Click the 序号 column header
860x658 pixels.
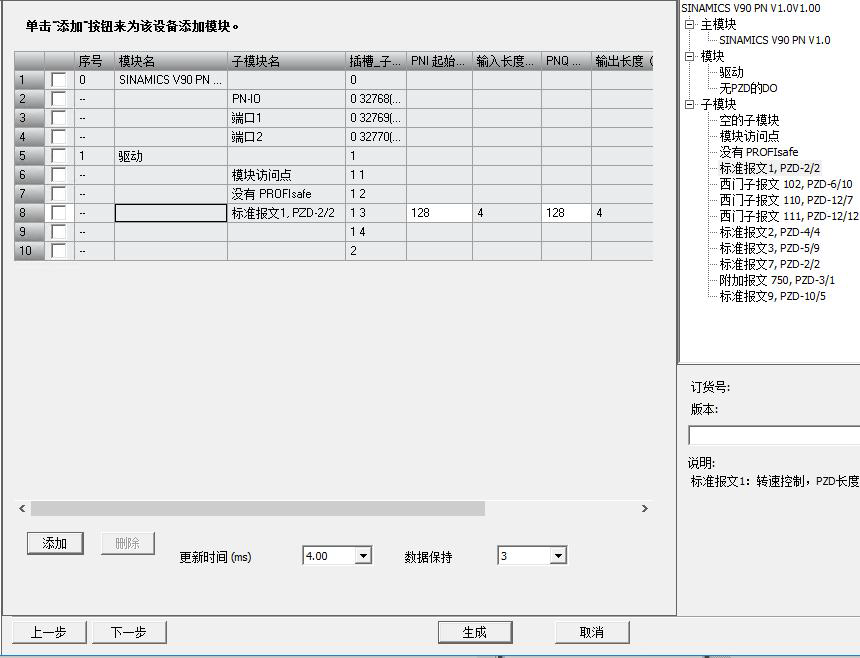click(x=94, y=61)
